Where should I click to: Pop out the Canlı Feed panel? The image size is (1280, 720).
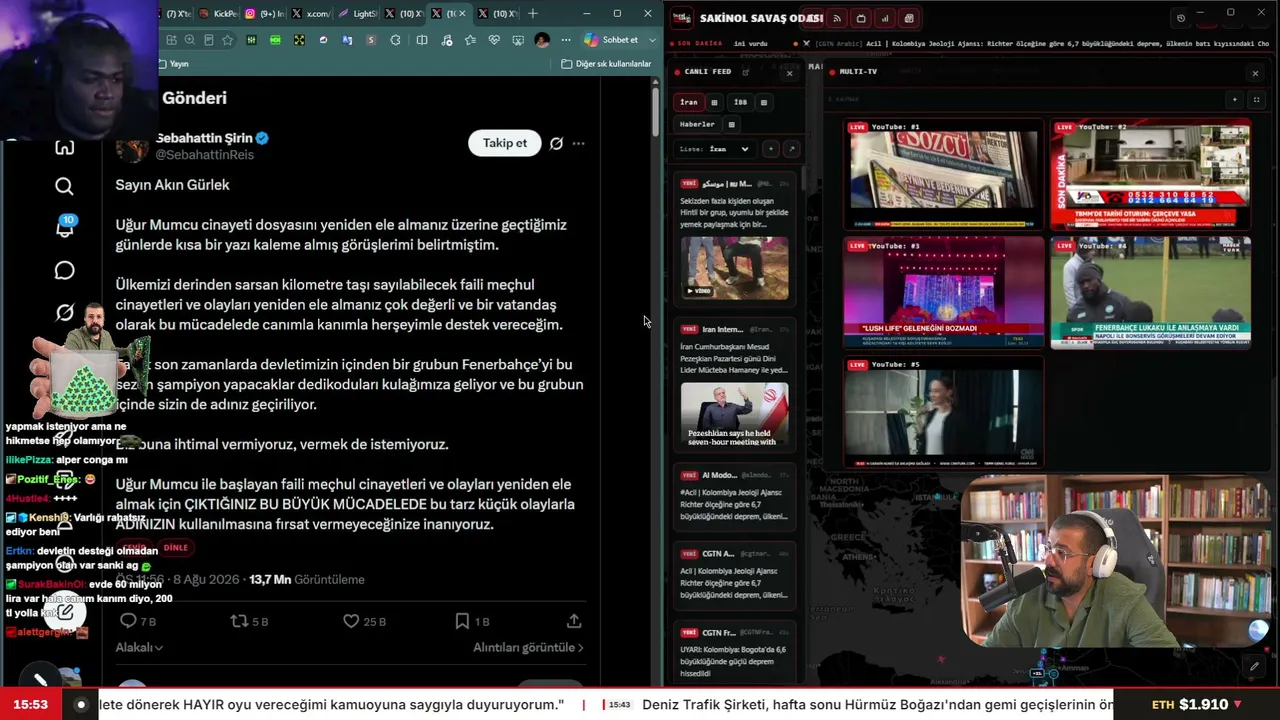click(746, 72)
